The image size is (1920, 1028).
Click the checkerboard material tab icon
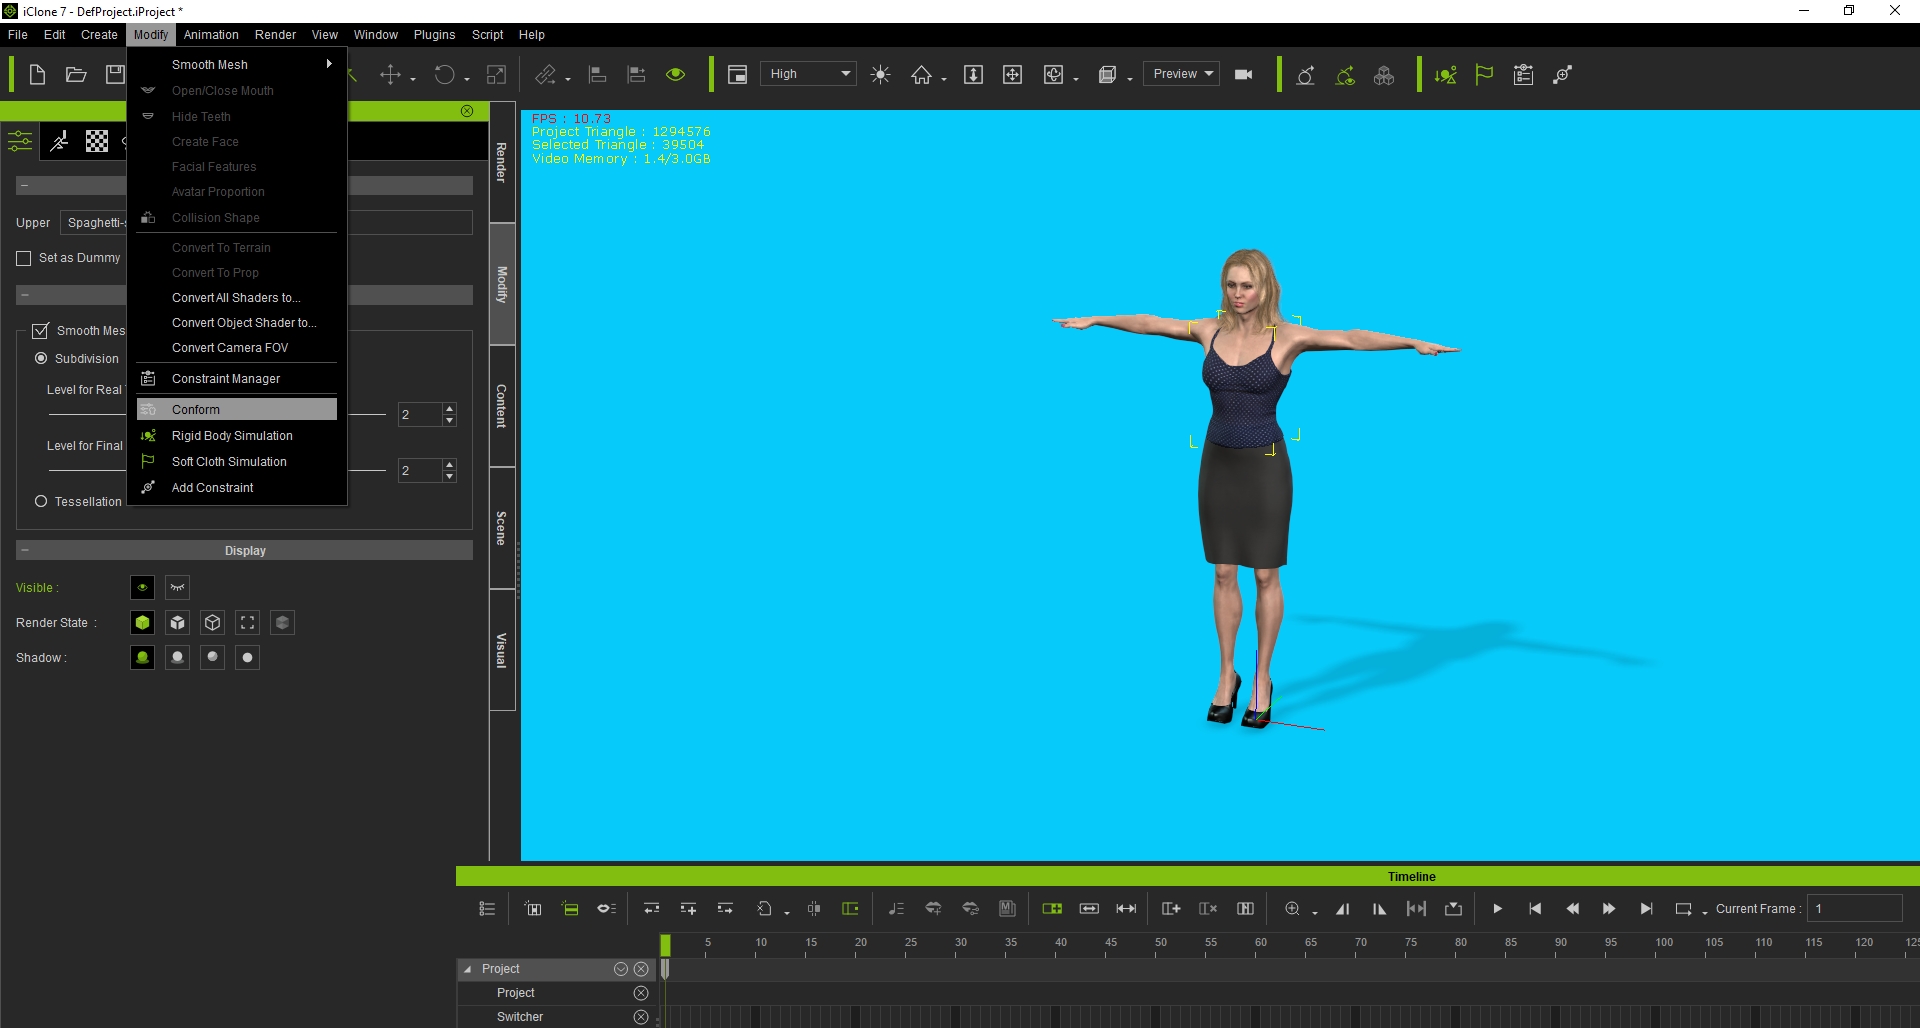[x=97, y=141]
